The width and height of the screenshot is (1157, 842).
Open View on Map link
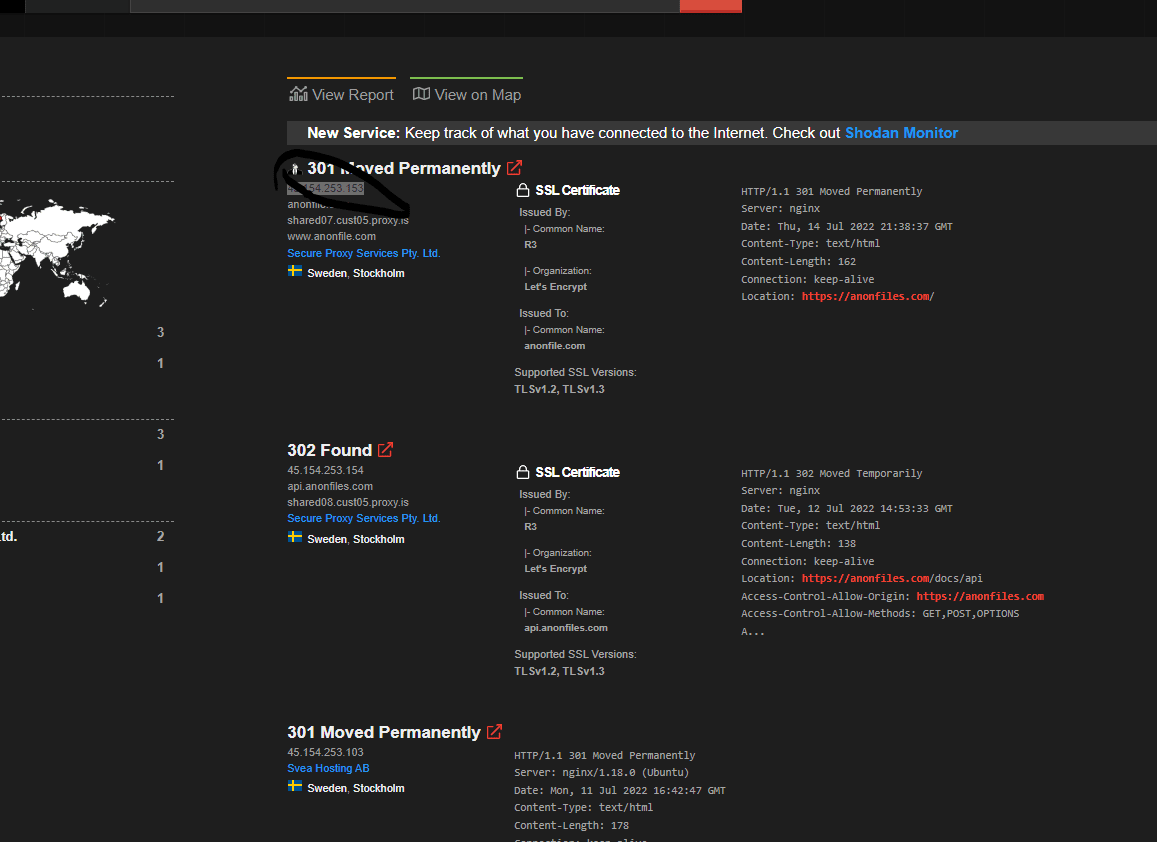(x=467, y=94)
